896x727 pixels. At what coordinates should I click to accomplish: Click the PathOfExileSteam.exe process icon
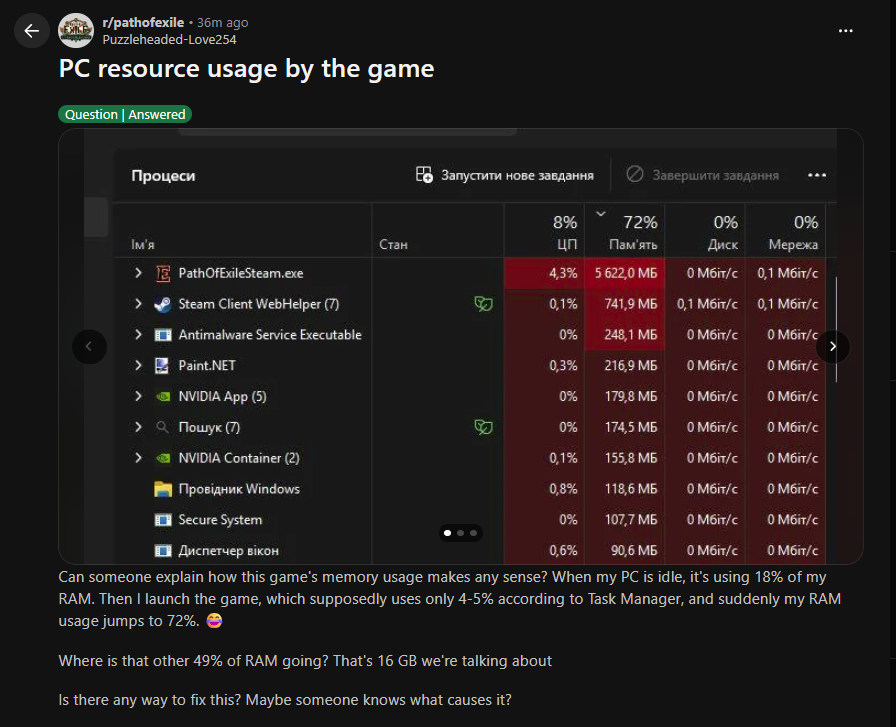click(163, 273)
